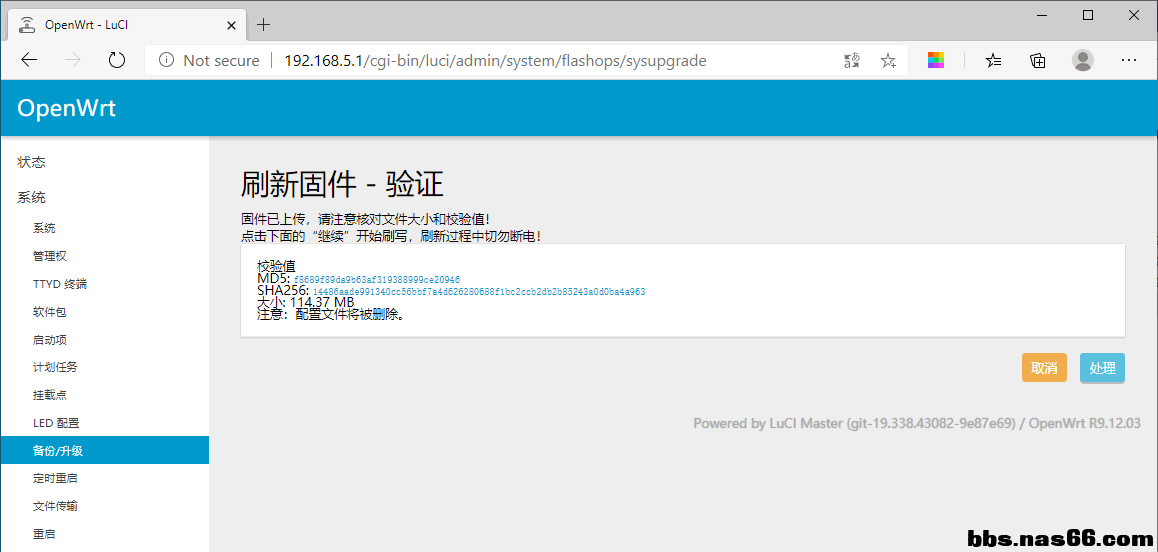The width and height of the screenshot is (1158, 552).
Task: Open a new browser tab
Action: 264,24
